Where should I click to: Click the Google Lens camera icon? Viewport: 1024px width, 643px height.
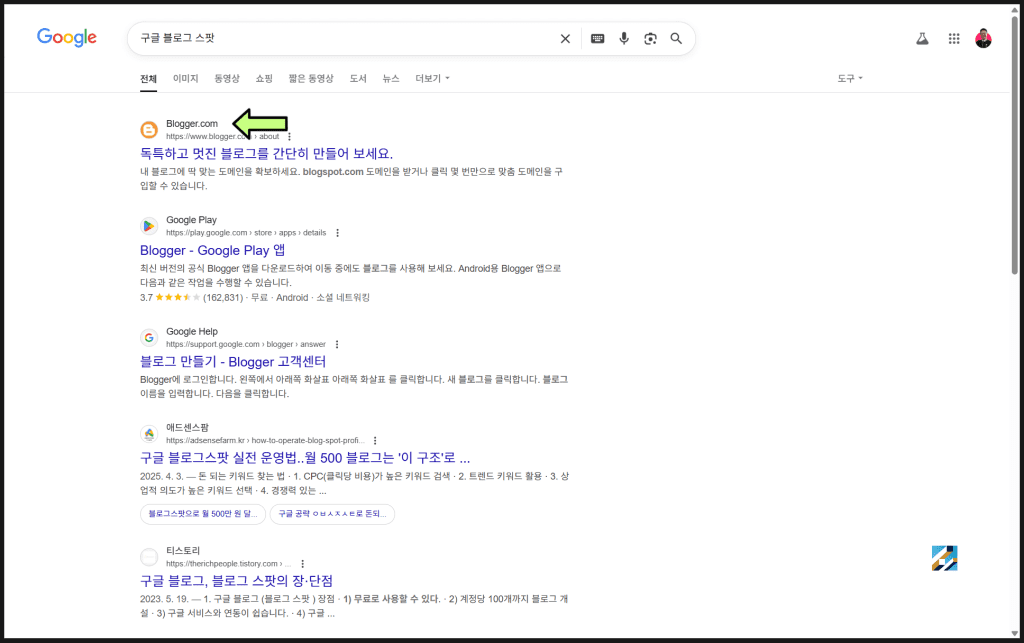(x=650, y=38)
